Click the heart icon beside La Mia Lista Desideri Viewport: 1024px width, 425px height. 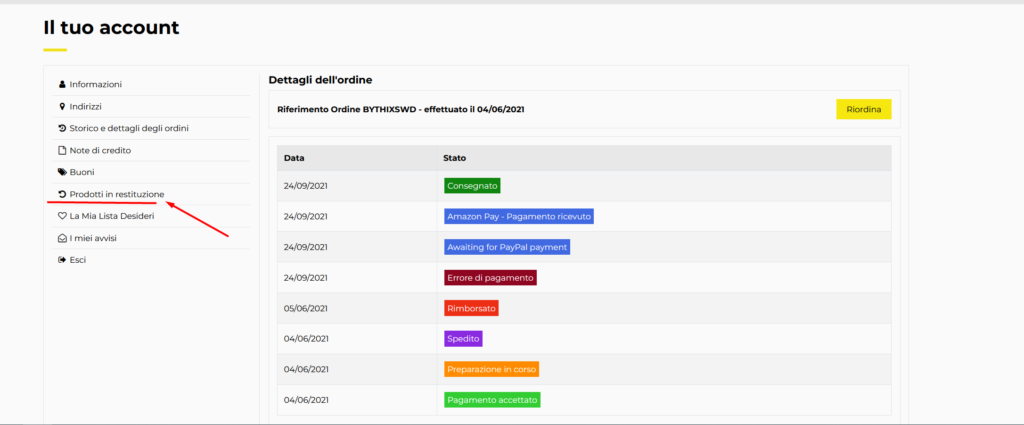pyautogui.click(x=62, y=216)
